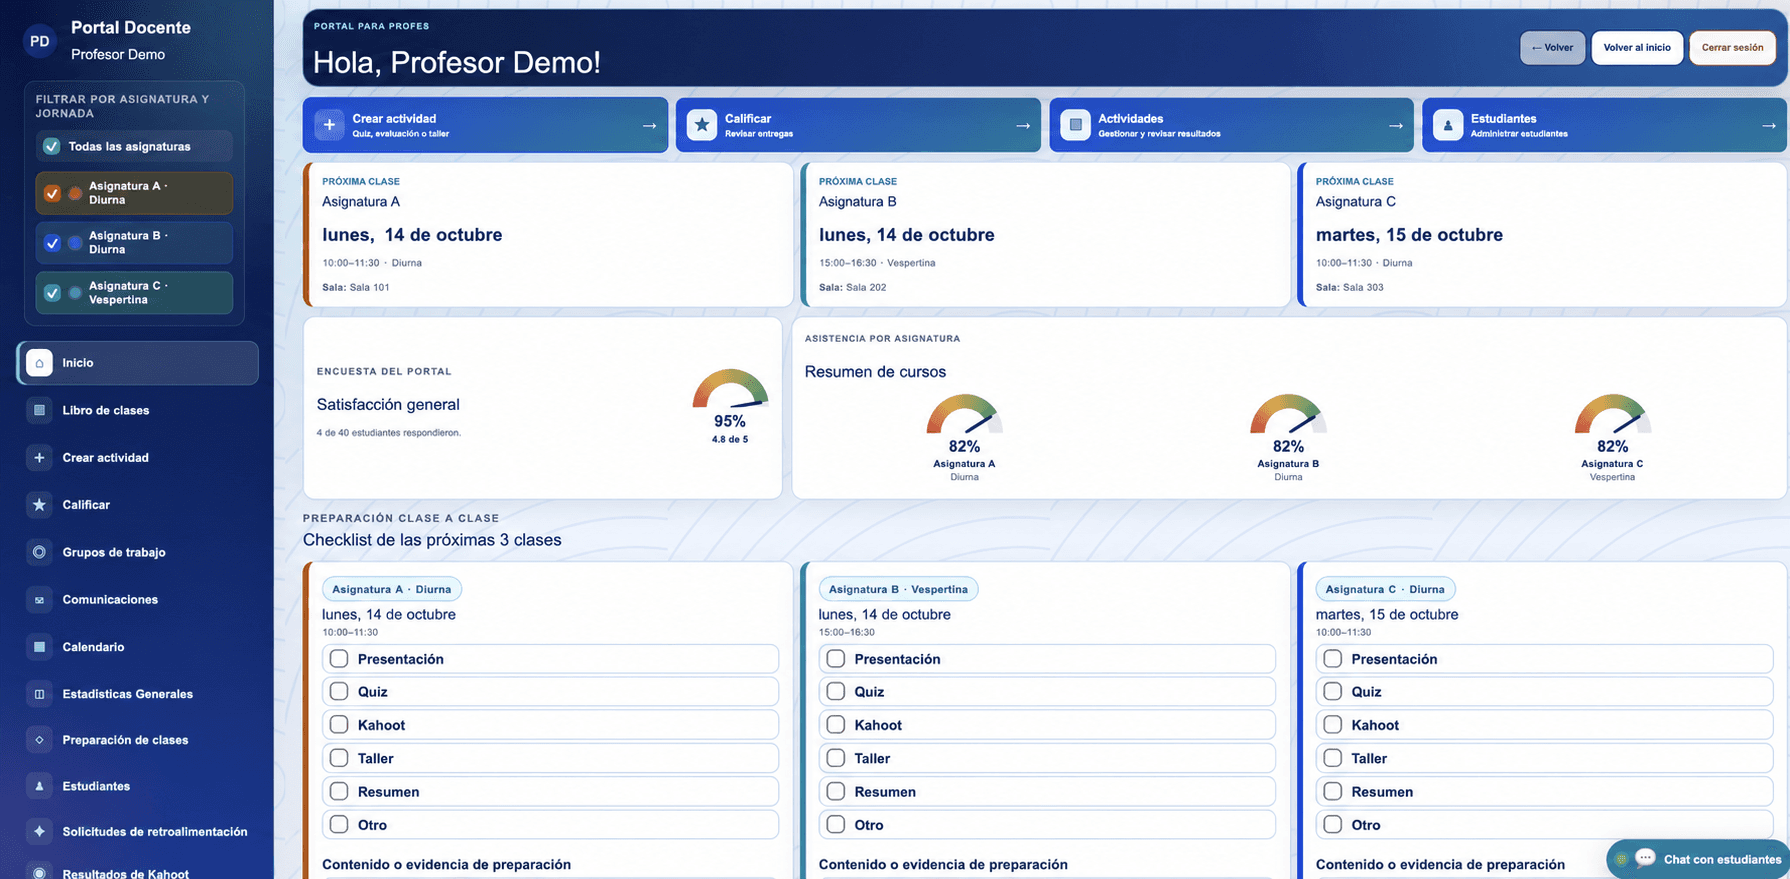Click the arrow on Estudiantes card
The width and height of the screenshot is (1790, 879).
(1768, 125)
